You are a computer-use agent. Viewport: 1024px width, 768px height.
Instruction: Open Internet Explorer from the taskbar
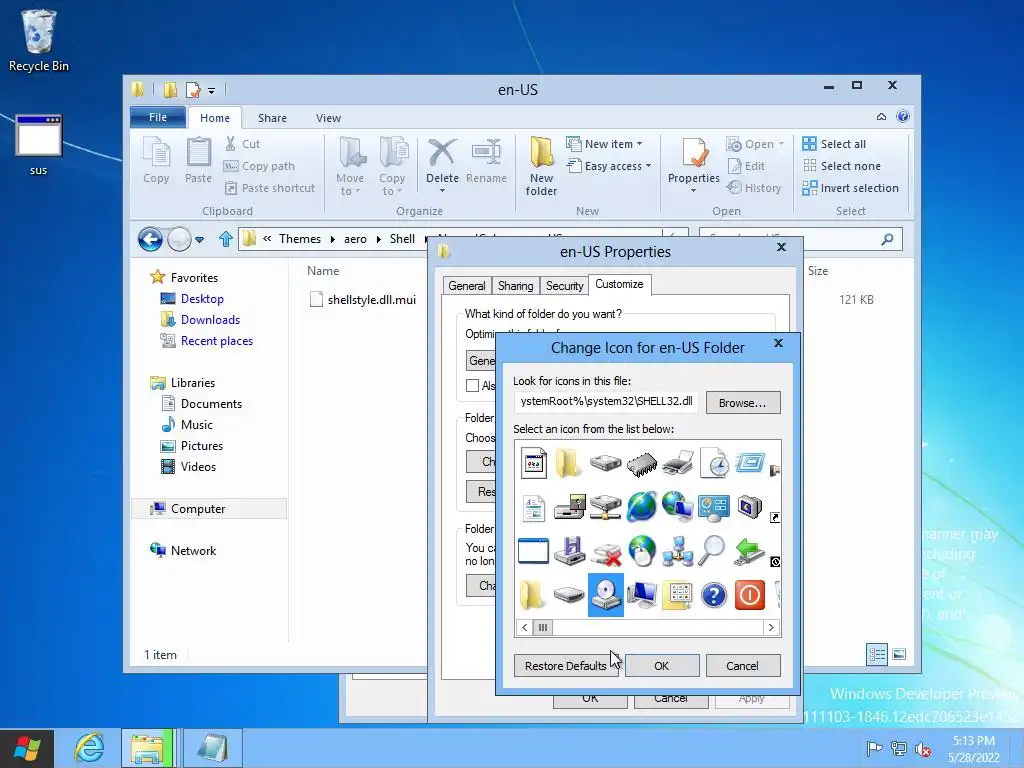(x=88, y=748)
